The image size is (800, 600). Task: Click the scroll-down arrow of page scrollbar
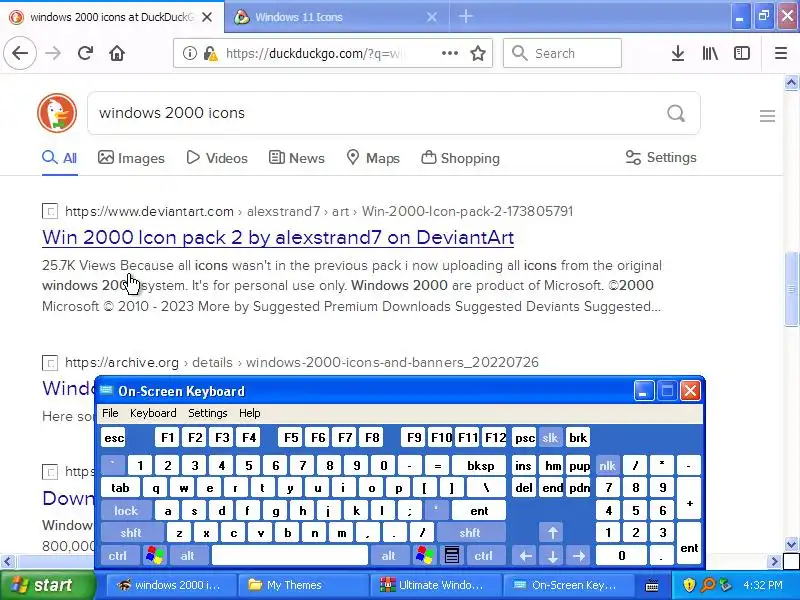coord(791,544)
